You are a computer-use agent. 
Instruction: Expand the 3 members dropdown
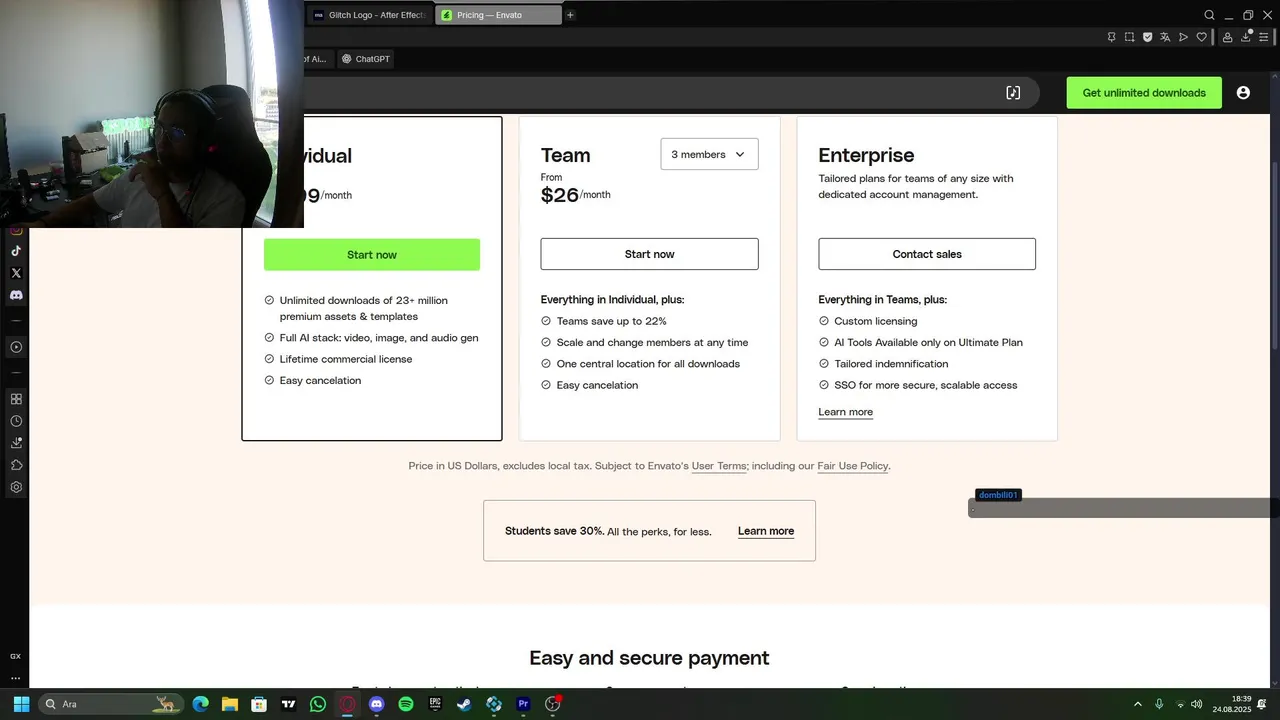[709, 154]
